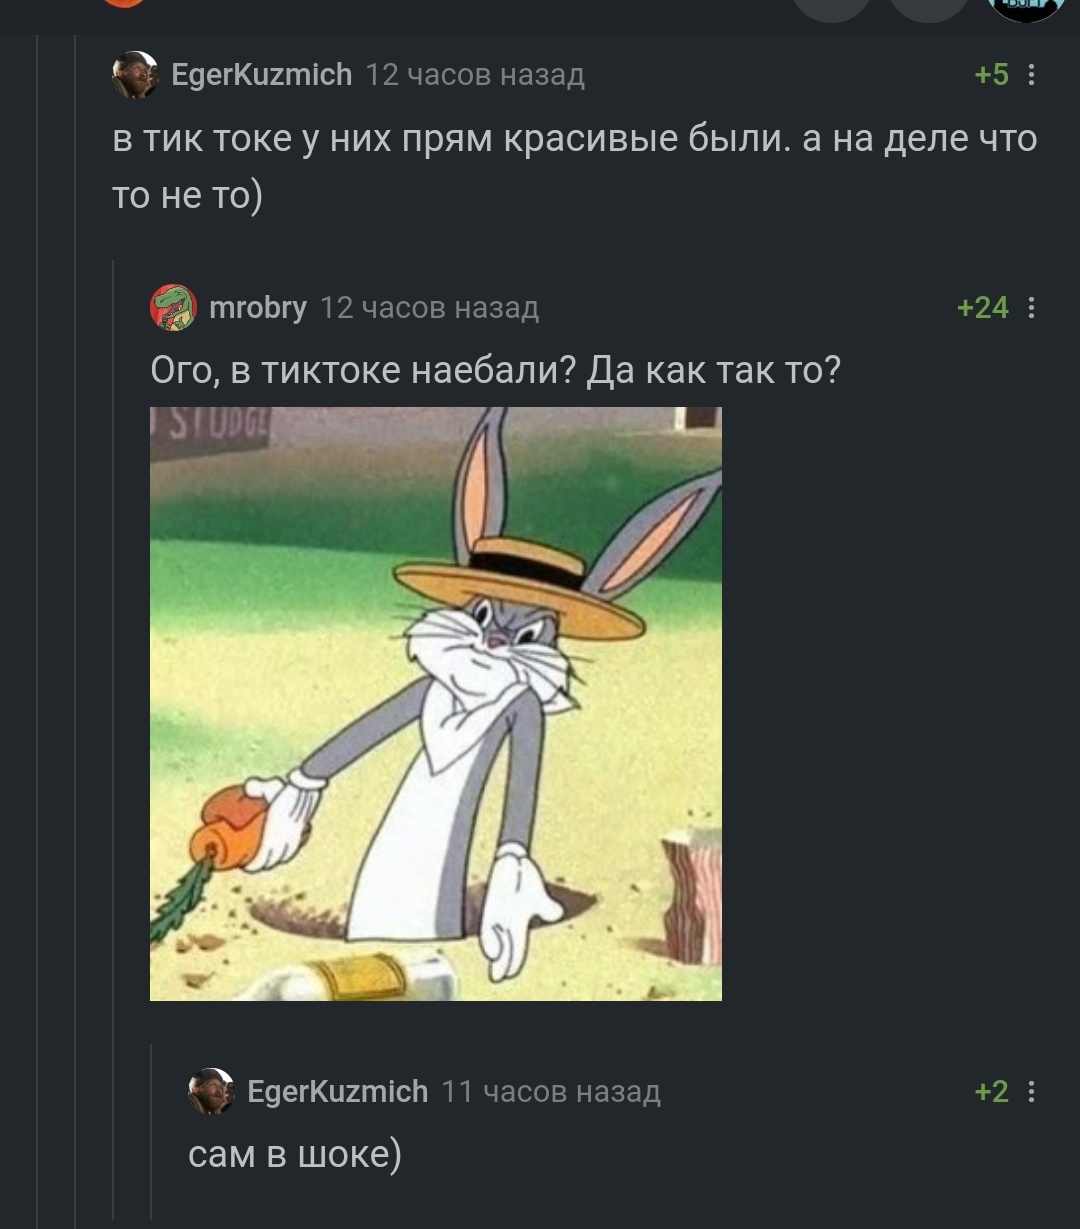Tap mrobry's dinosaur avatar
Screen dimensions: 1080x1229
tap(173, 307)
